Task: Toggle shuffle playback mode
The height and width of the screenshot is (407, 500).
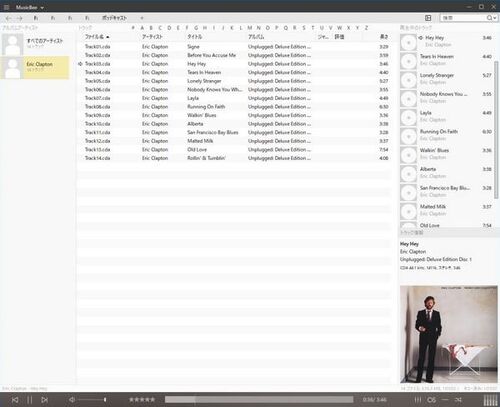Action: coord(458,399)
